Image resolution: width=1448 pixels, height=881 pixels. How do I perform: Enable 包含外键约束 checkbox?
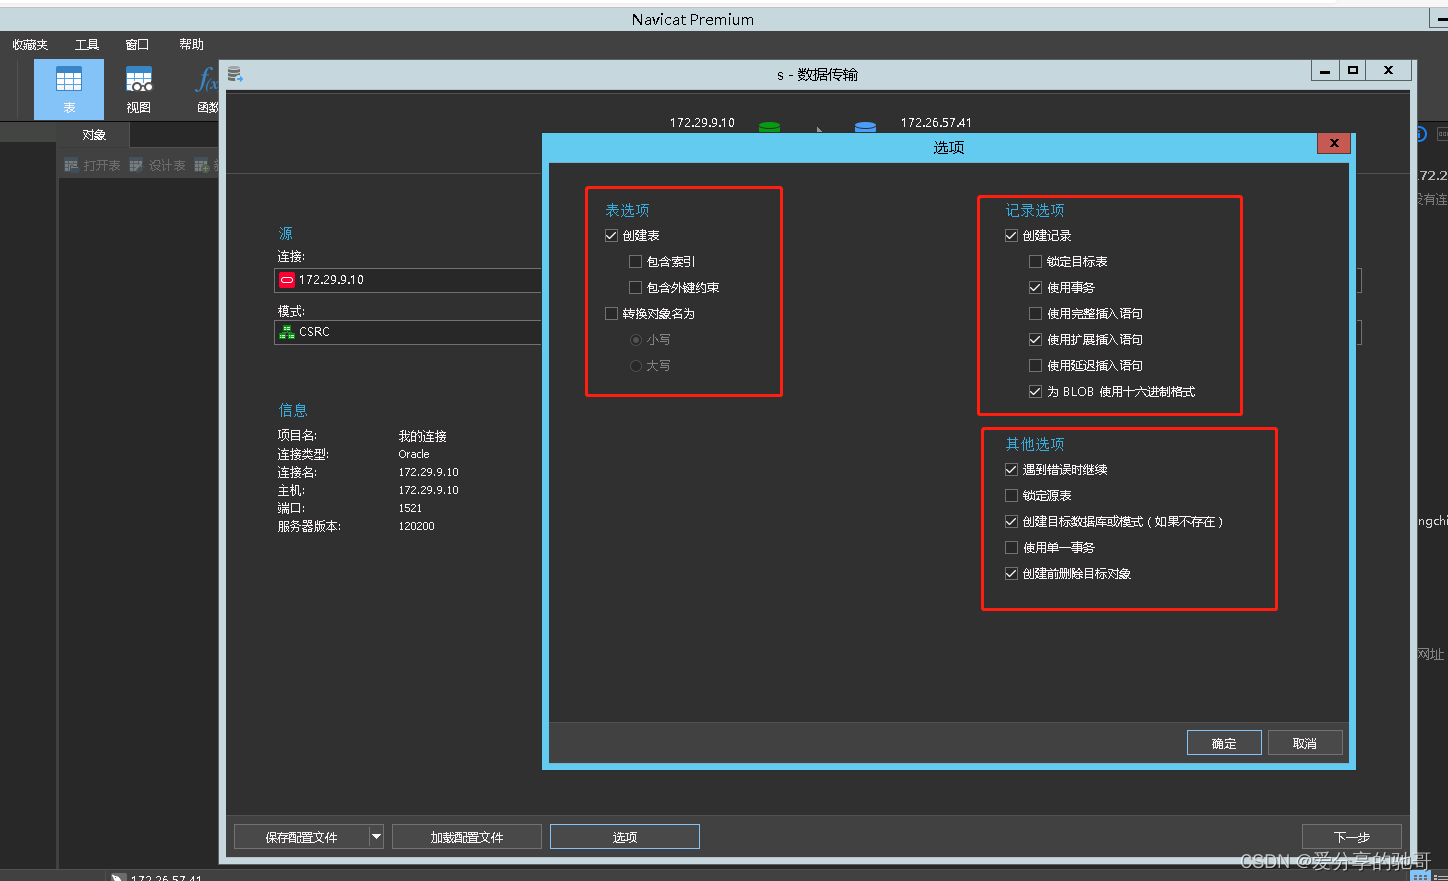(635, 288)
